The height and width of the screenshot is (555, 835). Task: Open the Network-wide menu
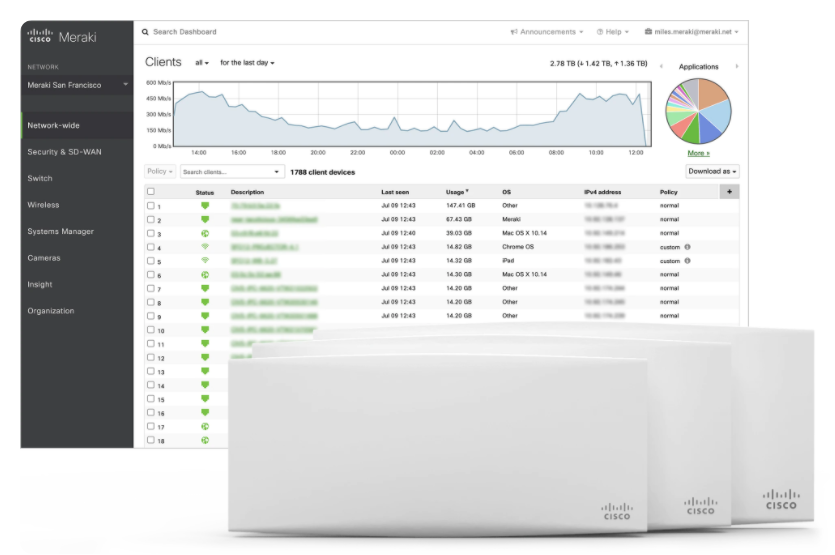click(x=77, y=126)
